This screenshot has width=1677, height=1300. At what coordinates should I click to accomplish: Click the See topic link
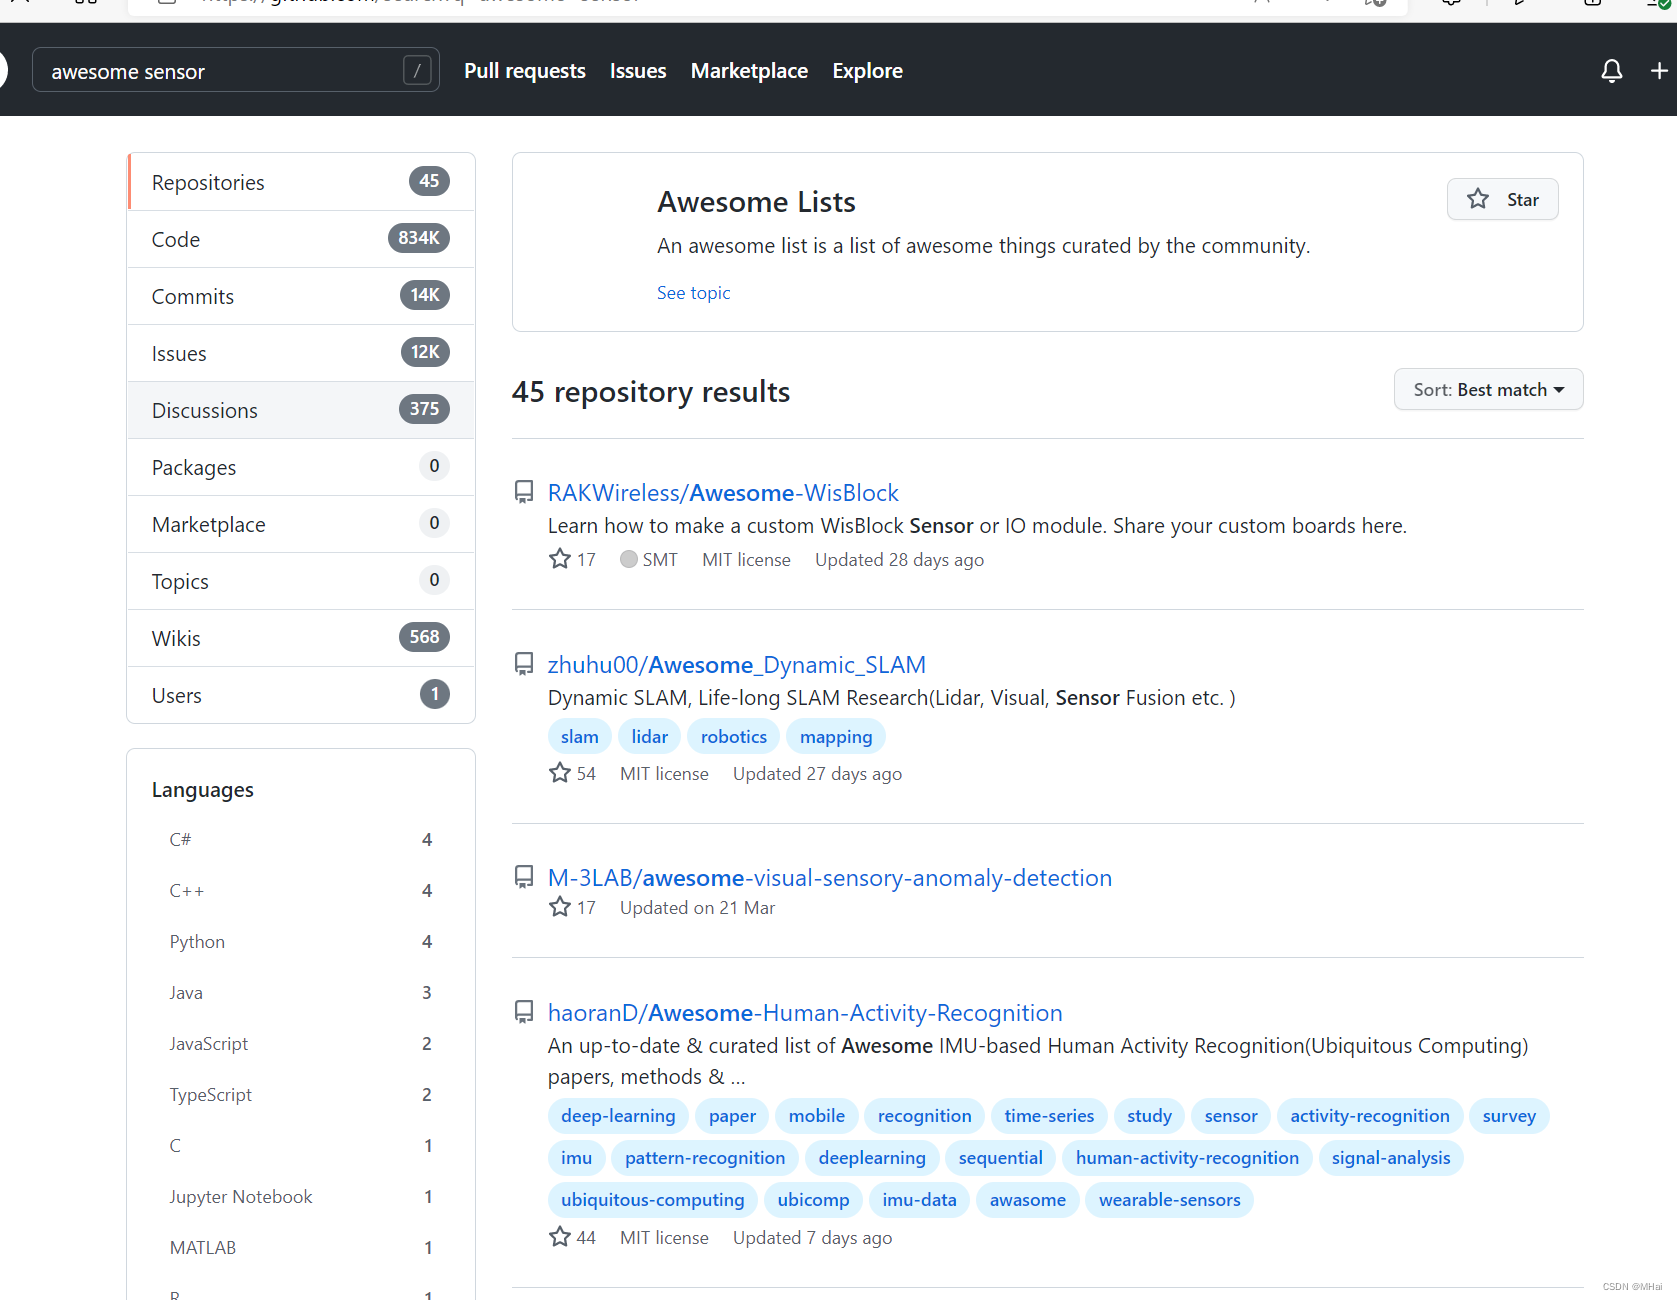pos(693,292)
